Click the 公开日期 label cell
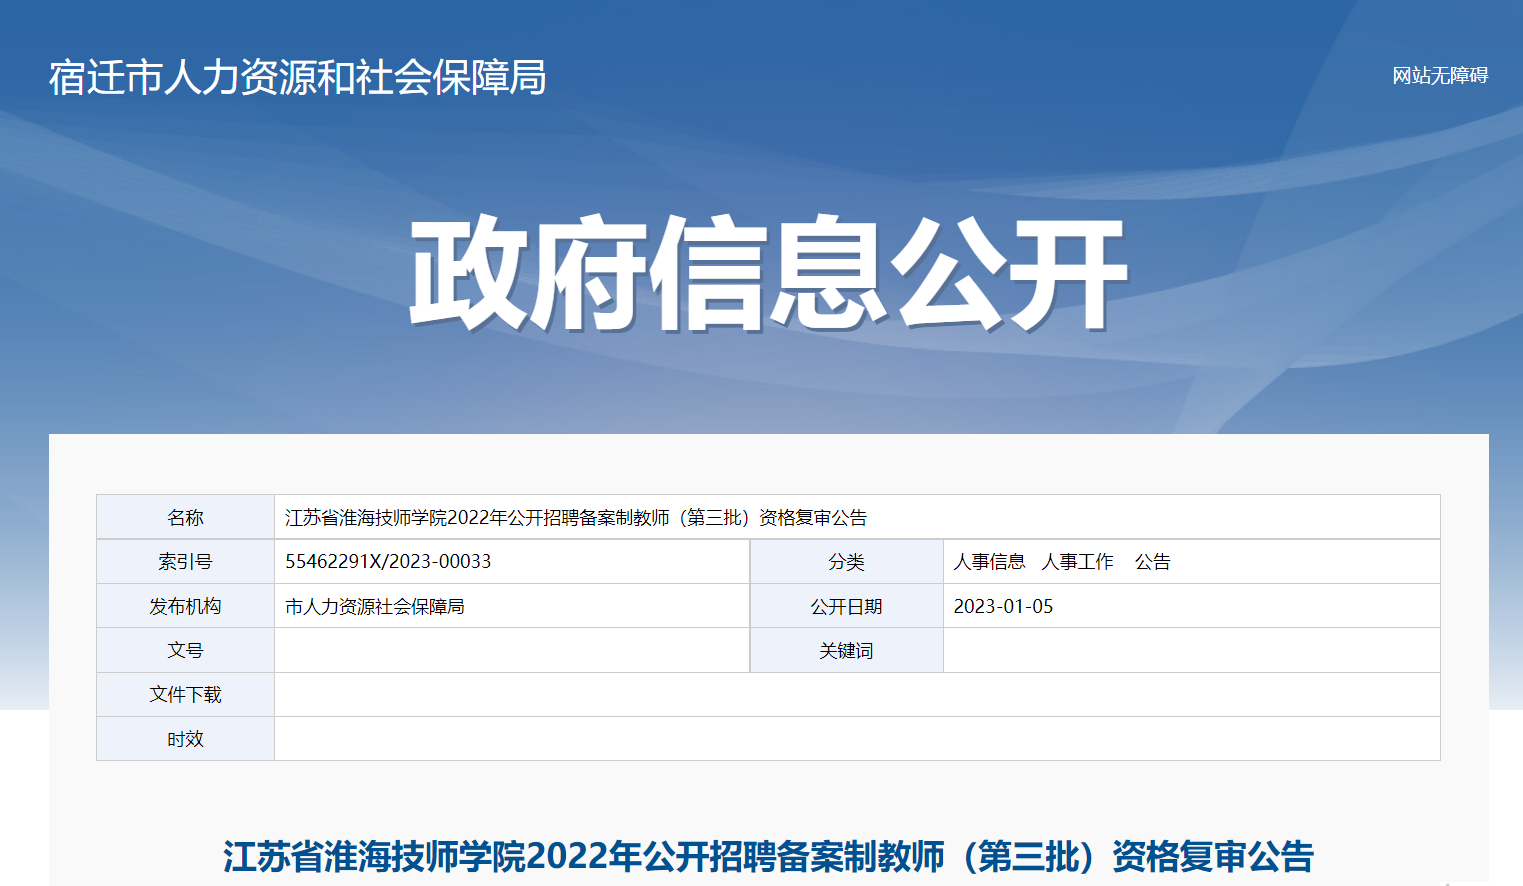The height and width of the screenshot is (886, 1523). click(846, 607)
